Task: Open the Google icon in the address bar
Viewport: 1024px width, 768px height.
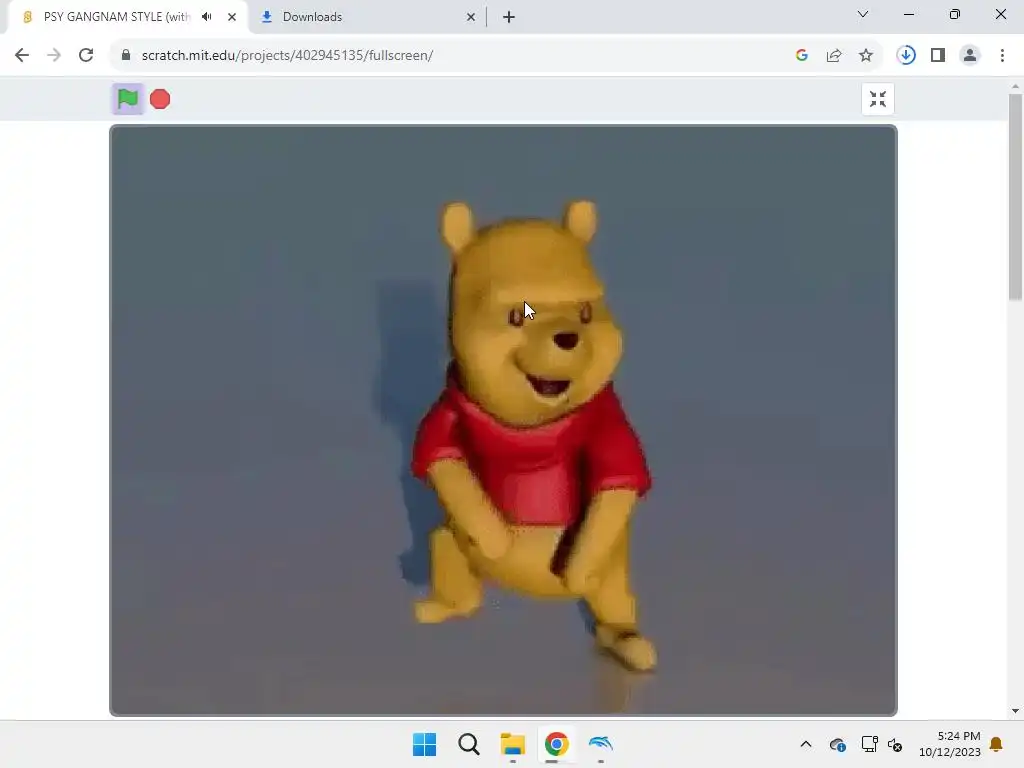Action: click(802, 56)
